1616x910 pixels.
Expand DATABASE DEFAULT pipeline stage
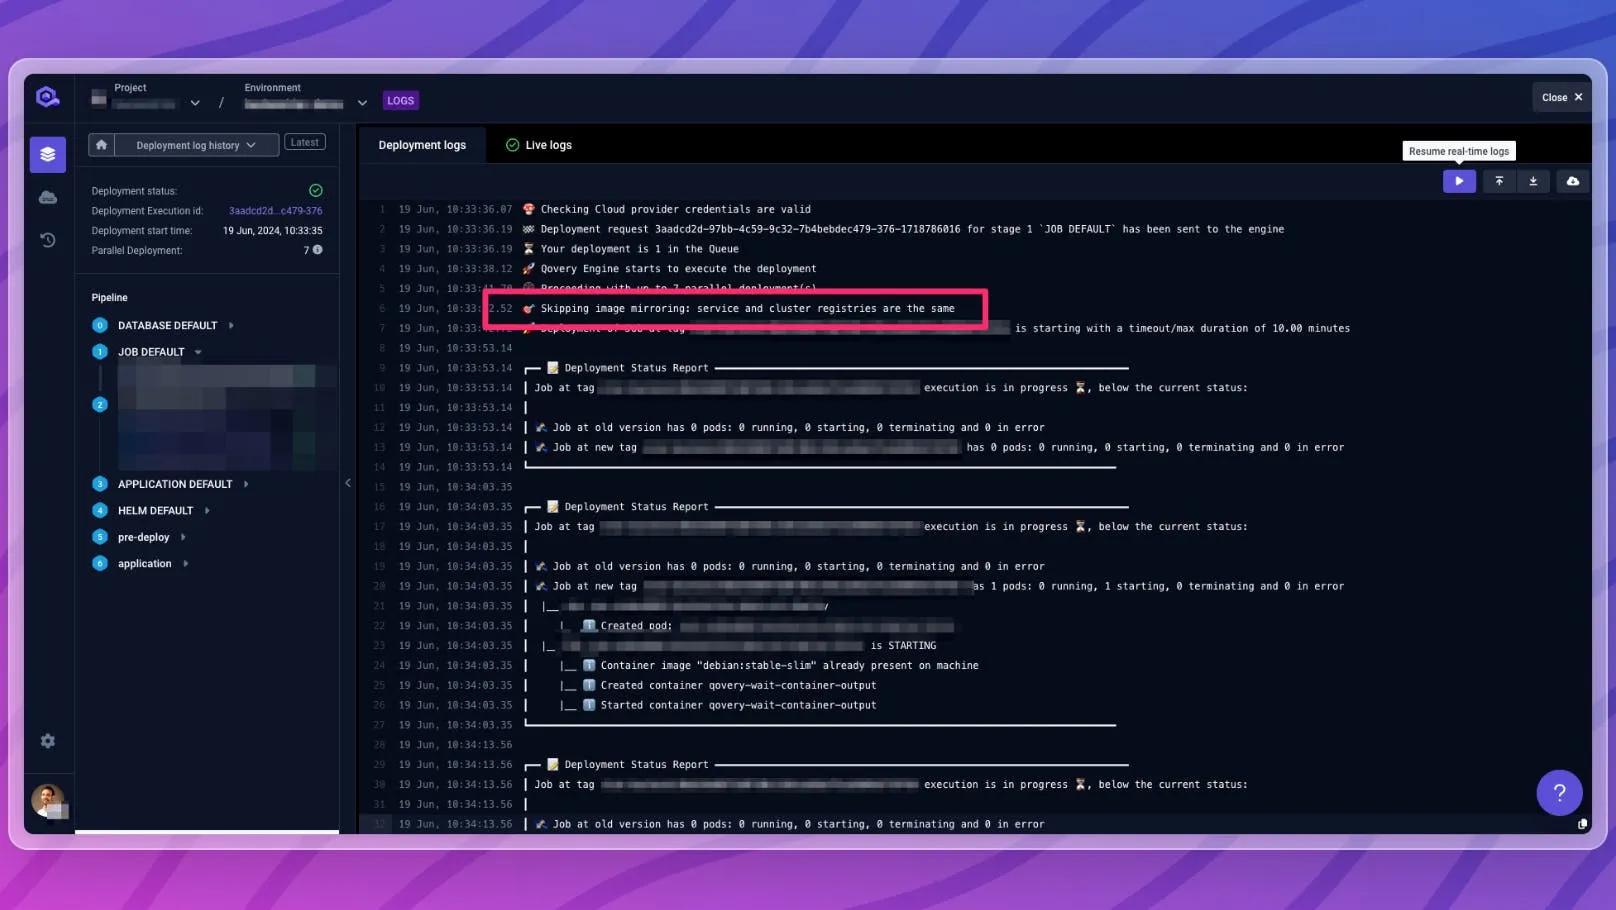231,325
